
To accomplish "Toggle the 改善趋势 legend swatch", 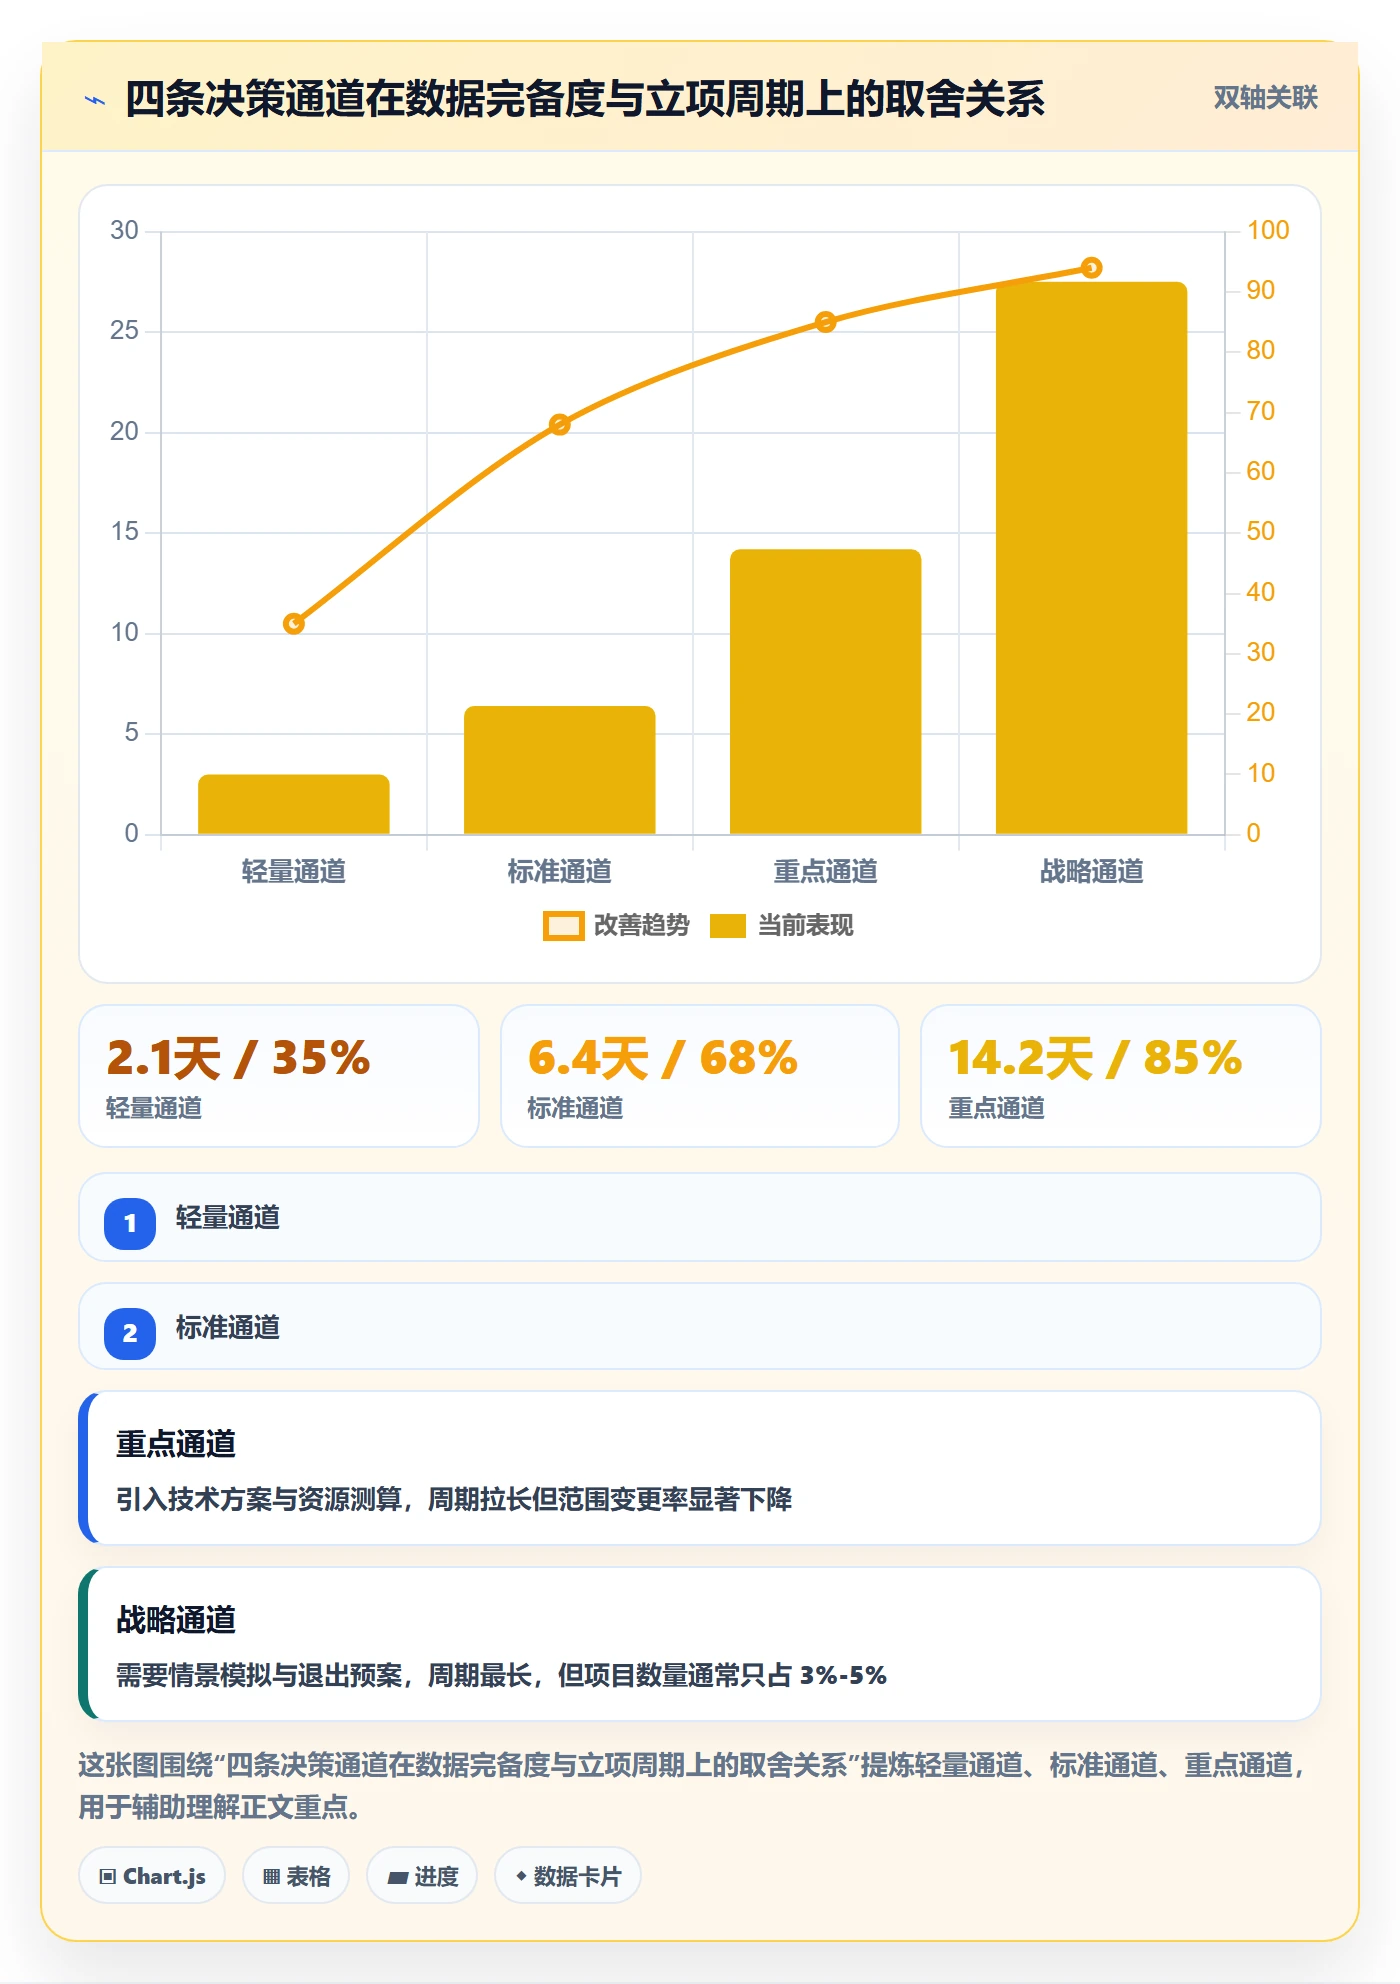I will click(x=563, y=926).
